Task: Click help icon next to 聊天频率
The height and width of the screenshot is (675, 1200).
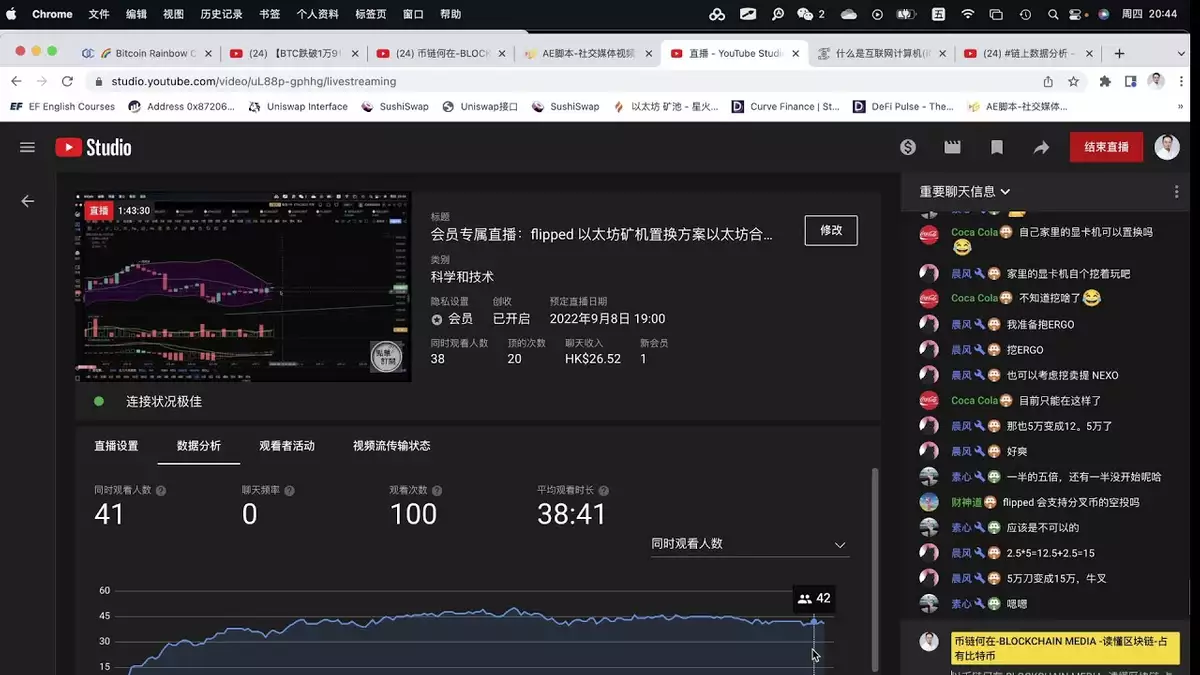Action: 290,491
